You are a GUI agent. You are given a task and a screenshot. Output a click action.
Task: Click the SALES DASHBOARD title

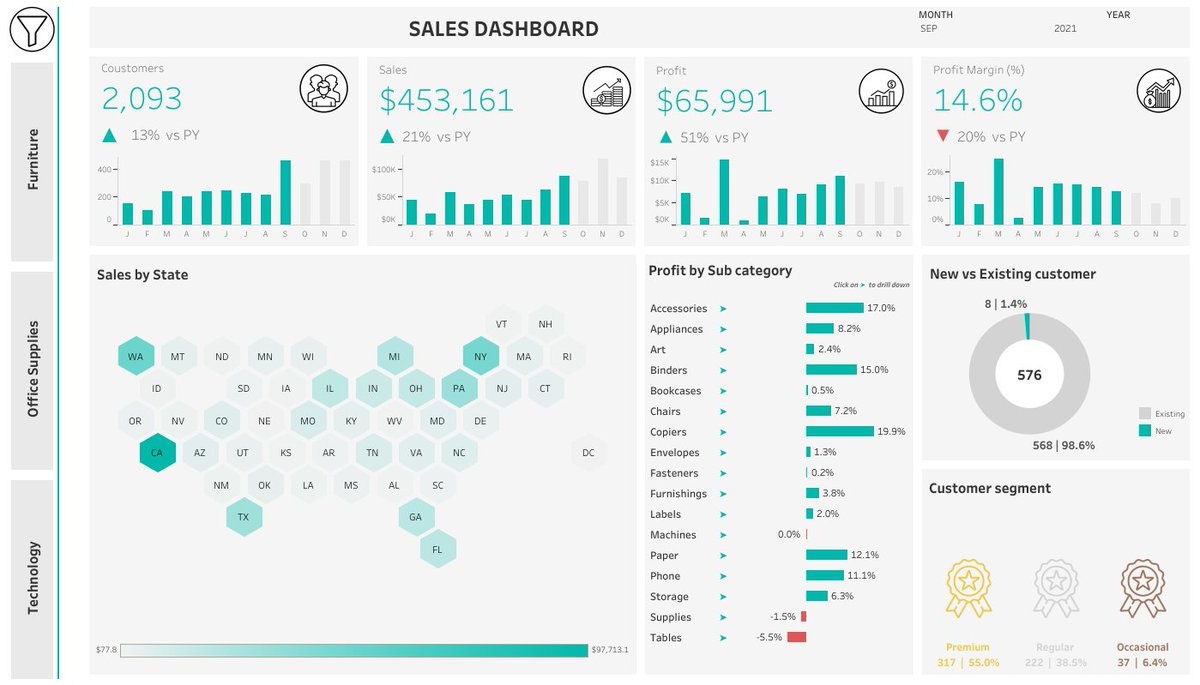(x=504, y=30)
